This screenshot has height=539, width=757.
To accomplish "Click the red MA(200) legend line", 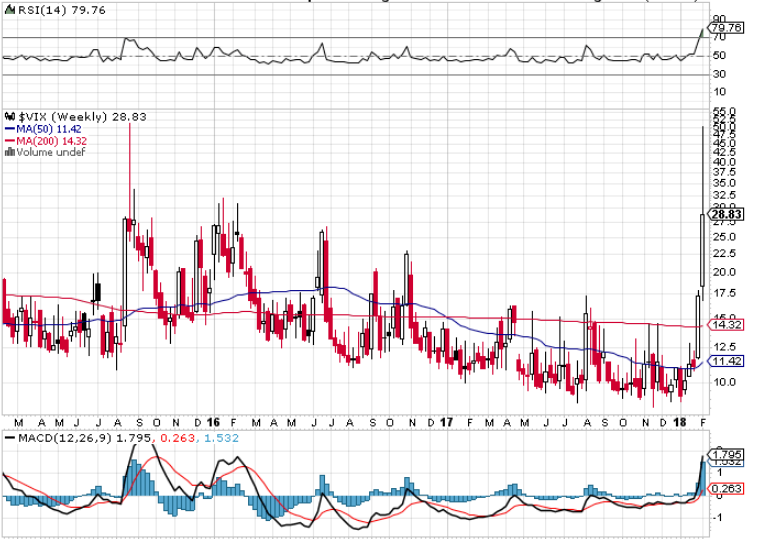I will 10,141.
